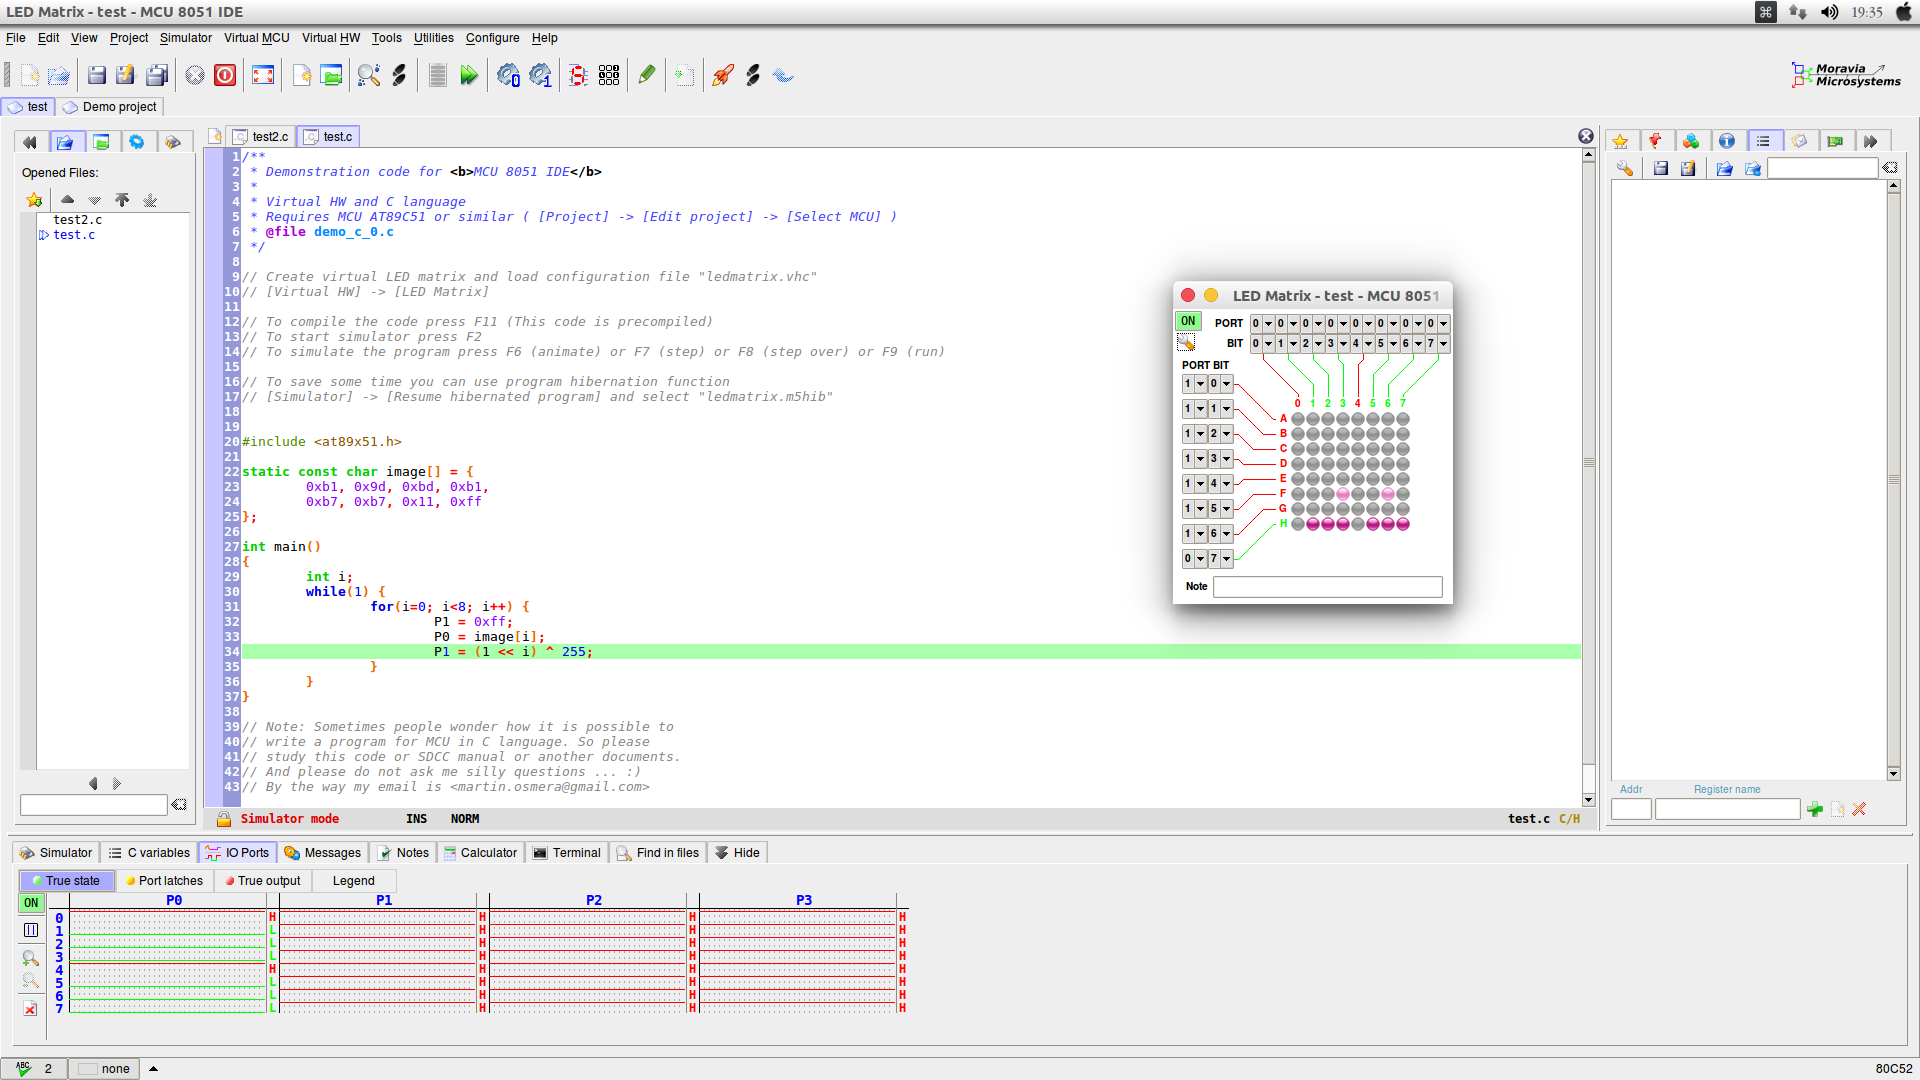Toggle the ON button in IO Ports panel
Image resolution: width=1920 pixels, height=1080 pixels.
click(x=31, y=902)
